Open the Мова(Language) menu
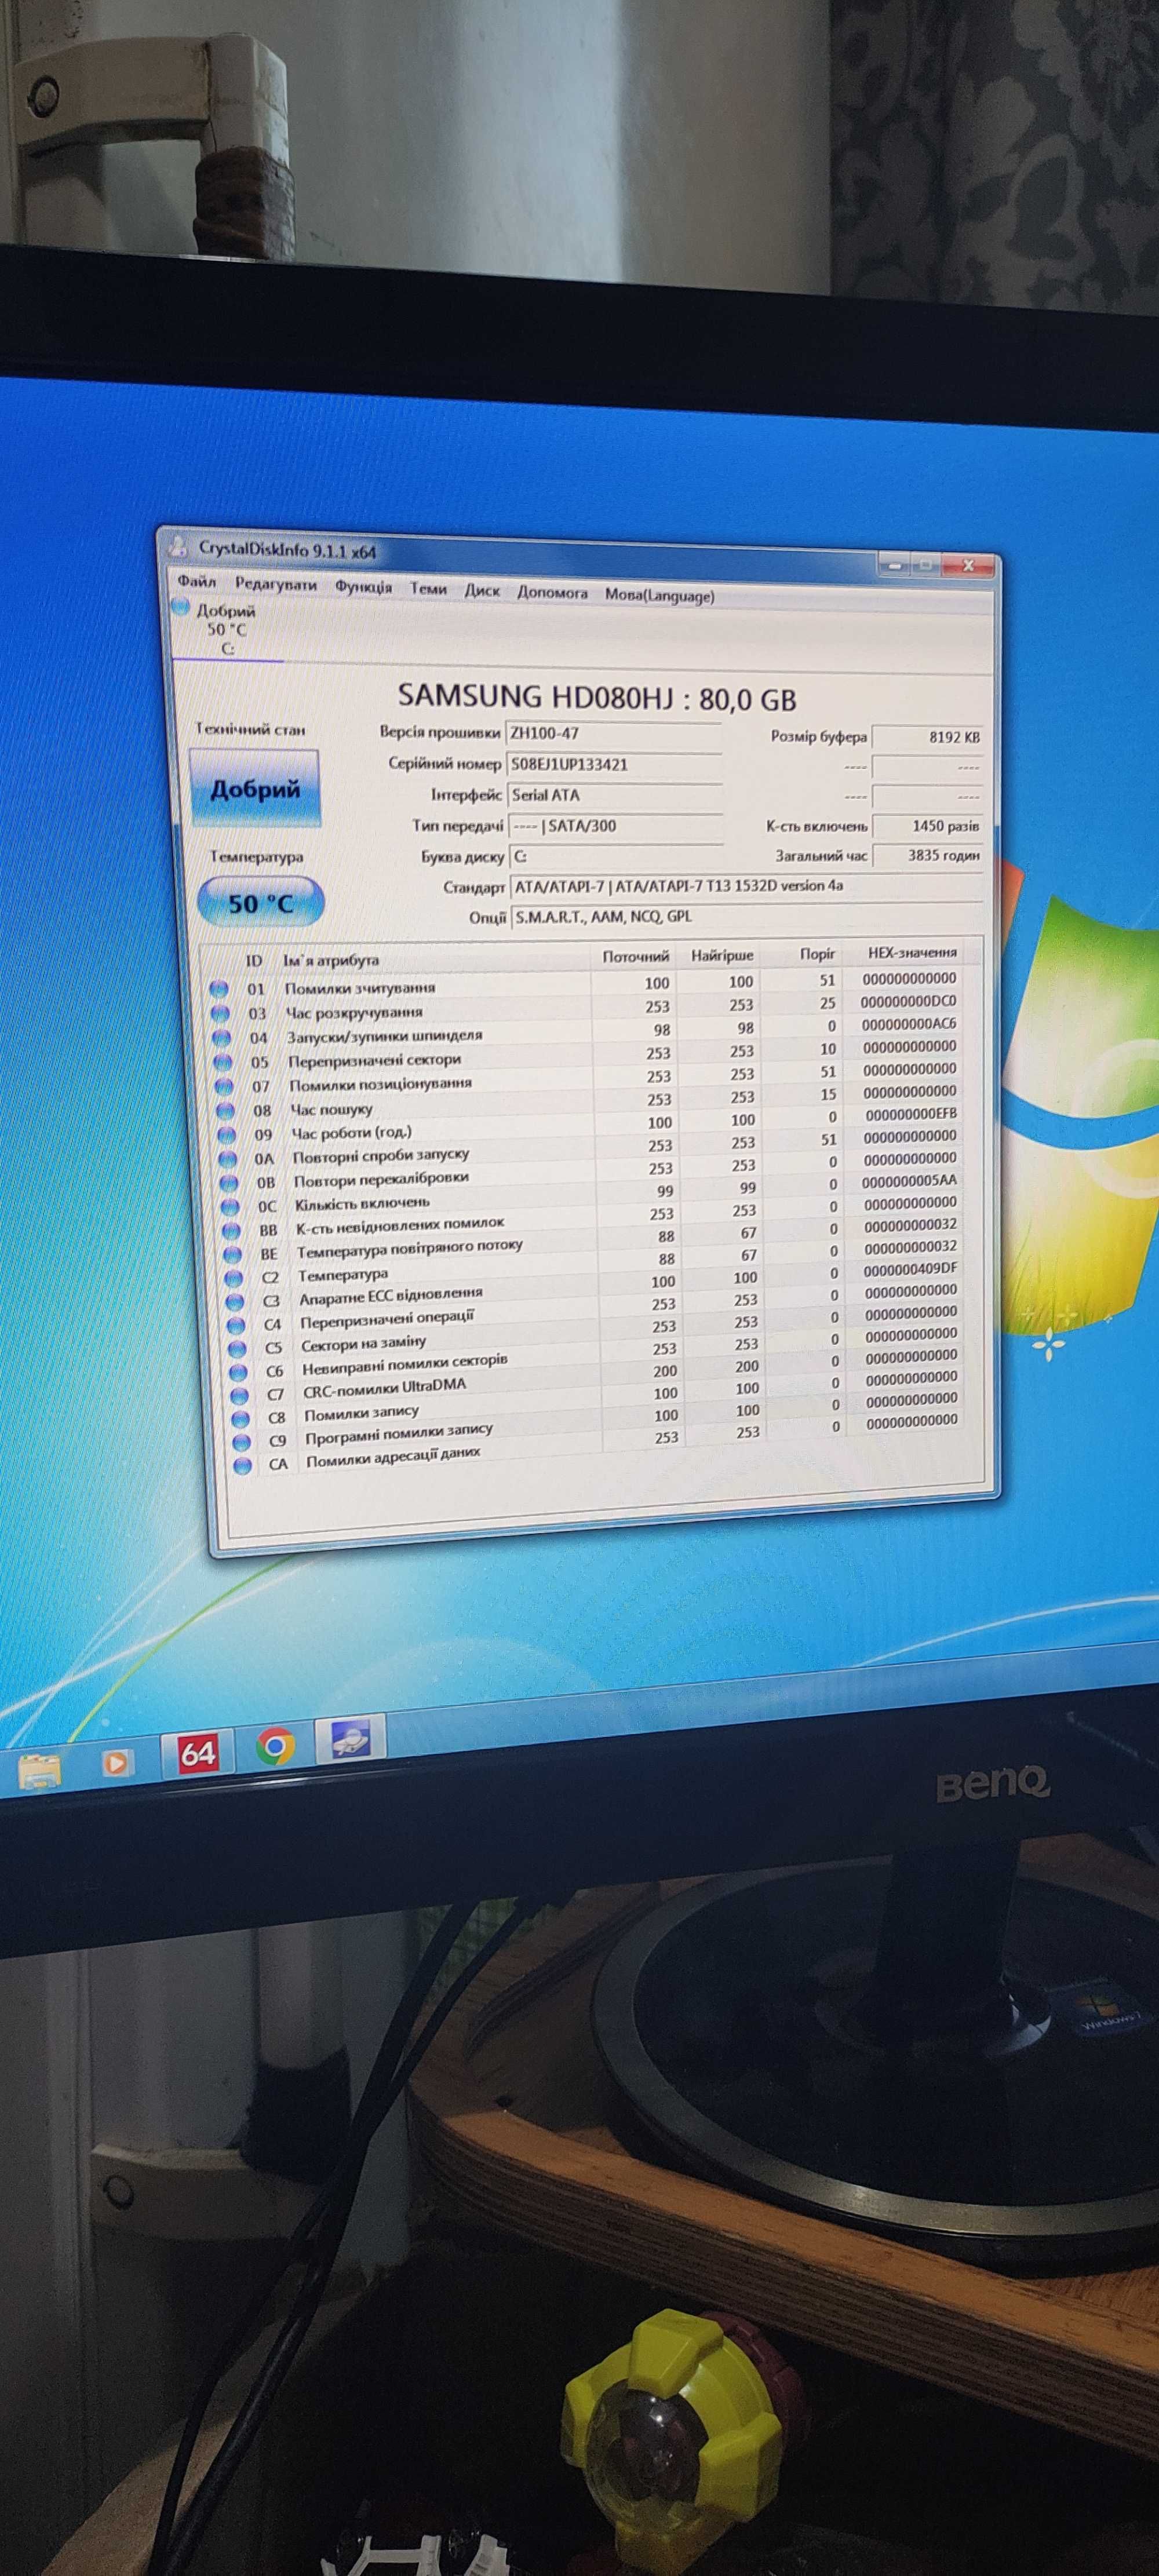This screenshot has height=2576, width=1159. (659, 595)
